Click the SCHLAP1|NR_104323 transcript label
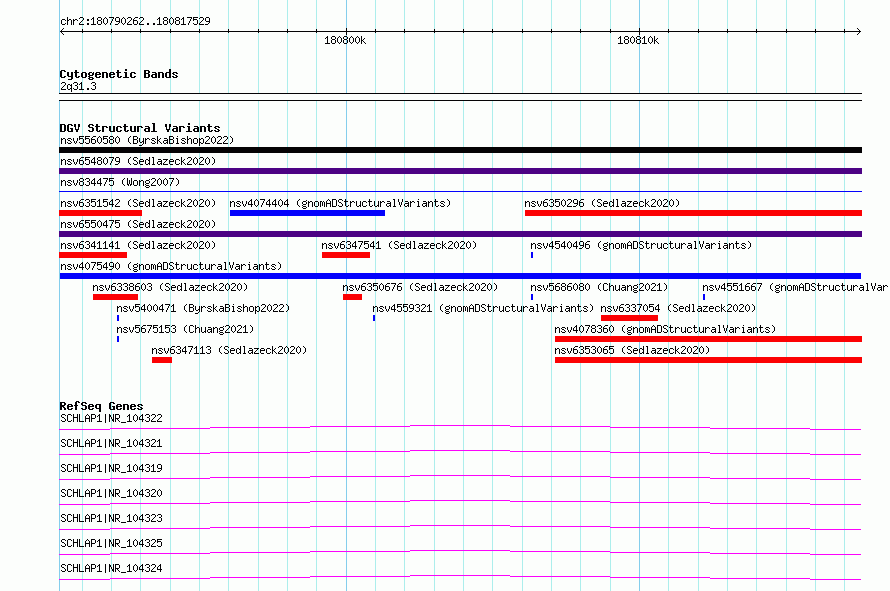Image resolution: width=890 pixels, height=591 pixels. 111,518
